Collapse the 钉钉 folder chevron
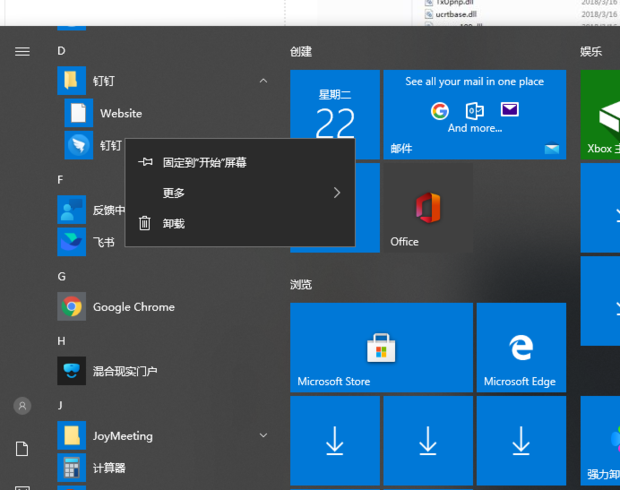Screen dimensions: 620x490 [x=263, y=81]
